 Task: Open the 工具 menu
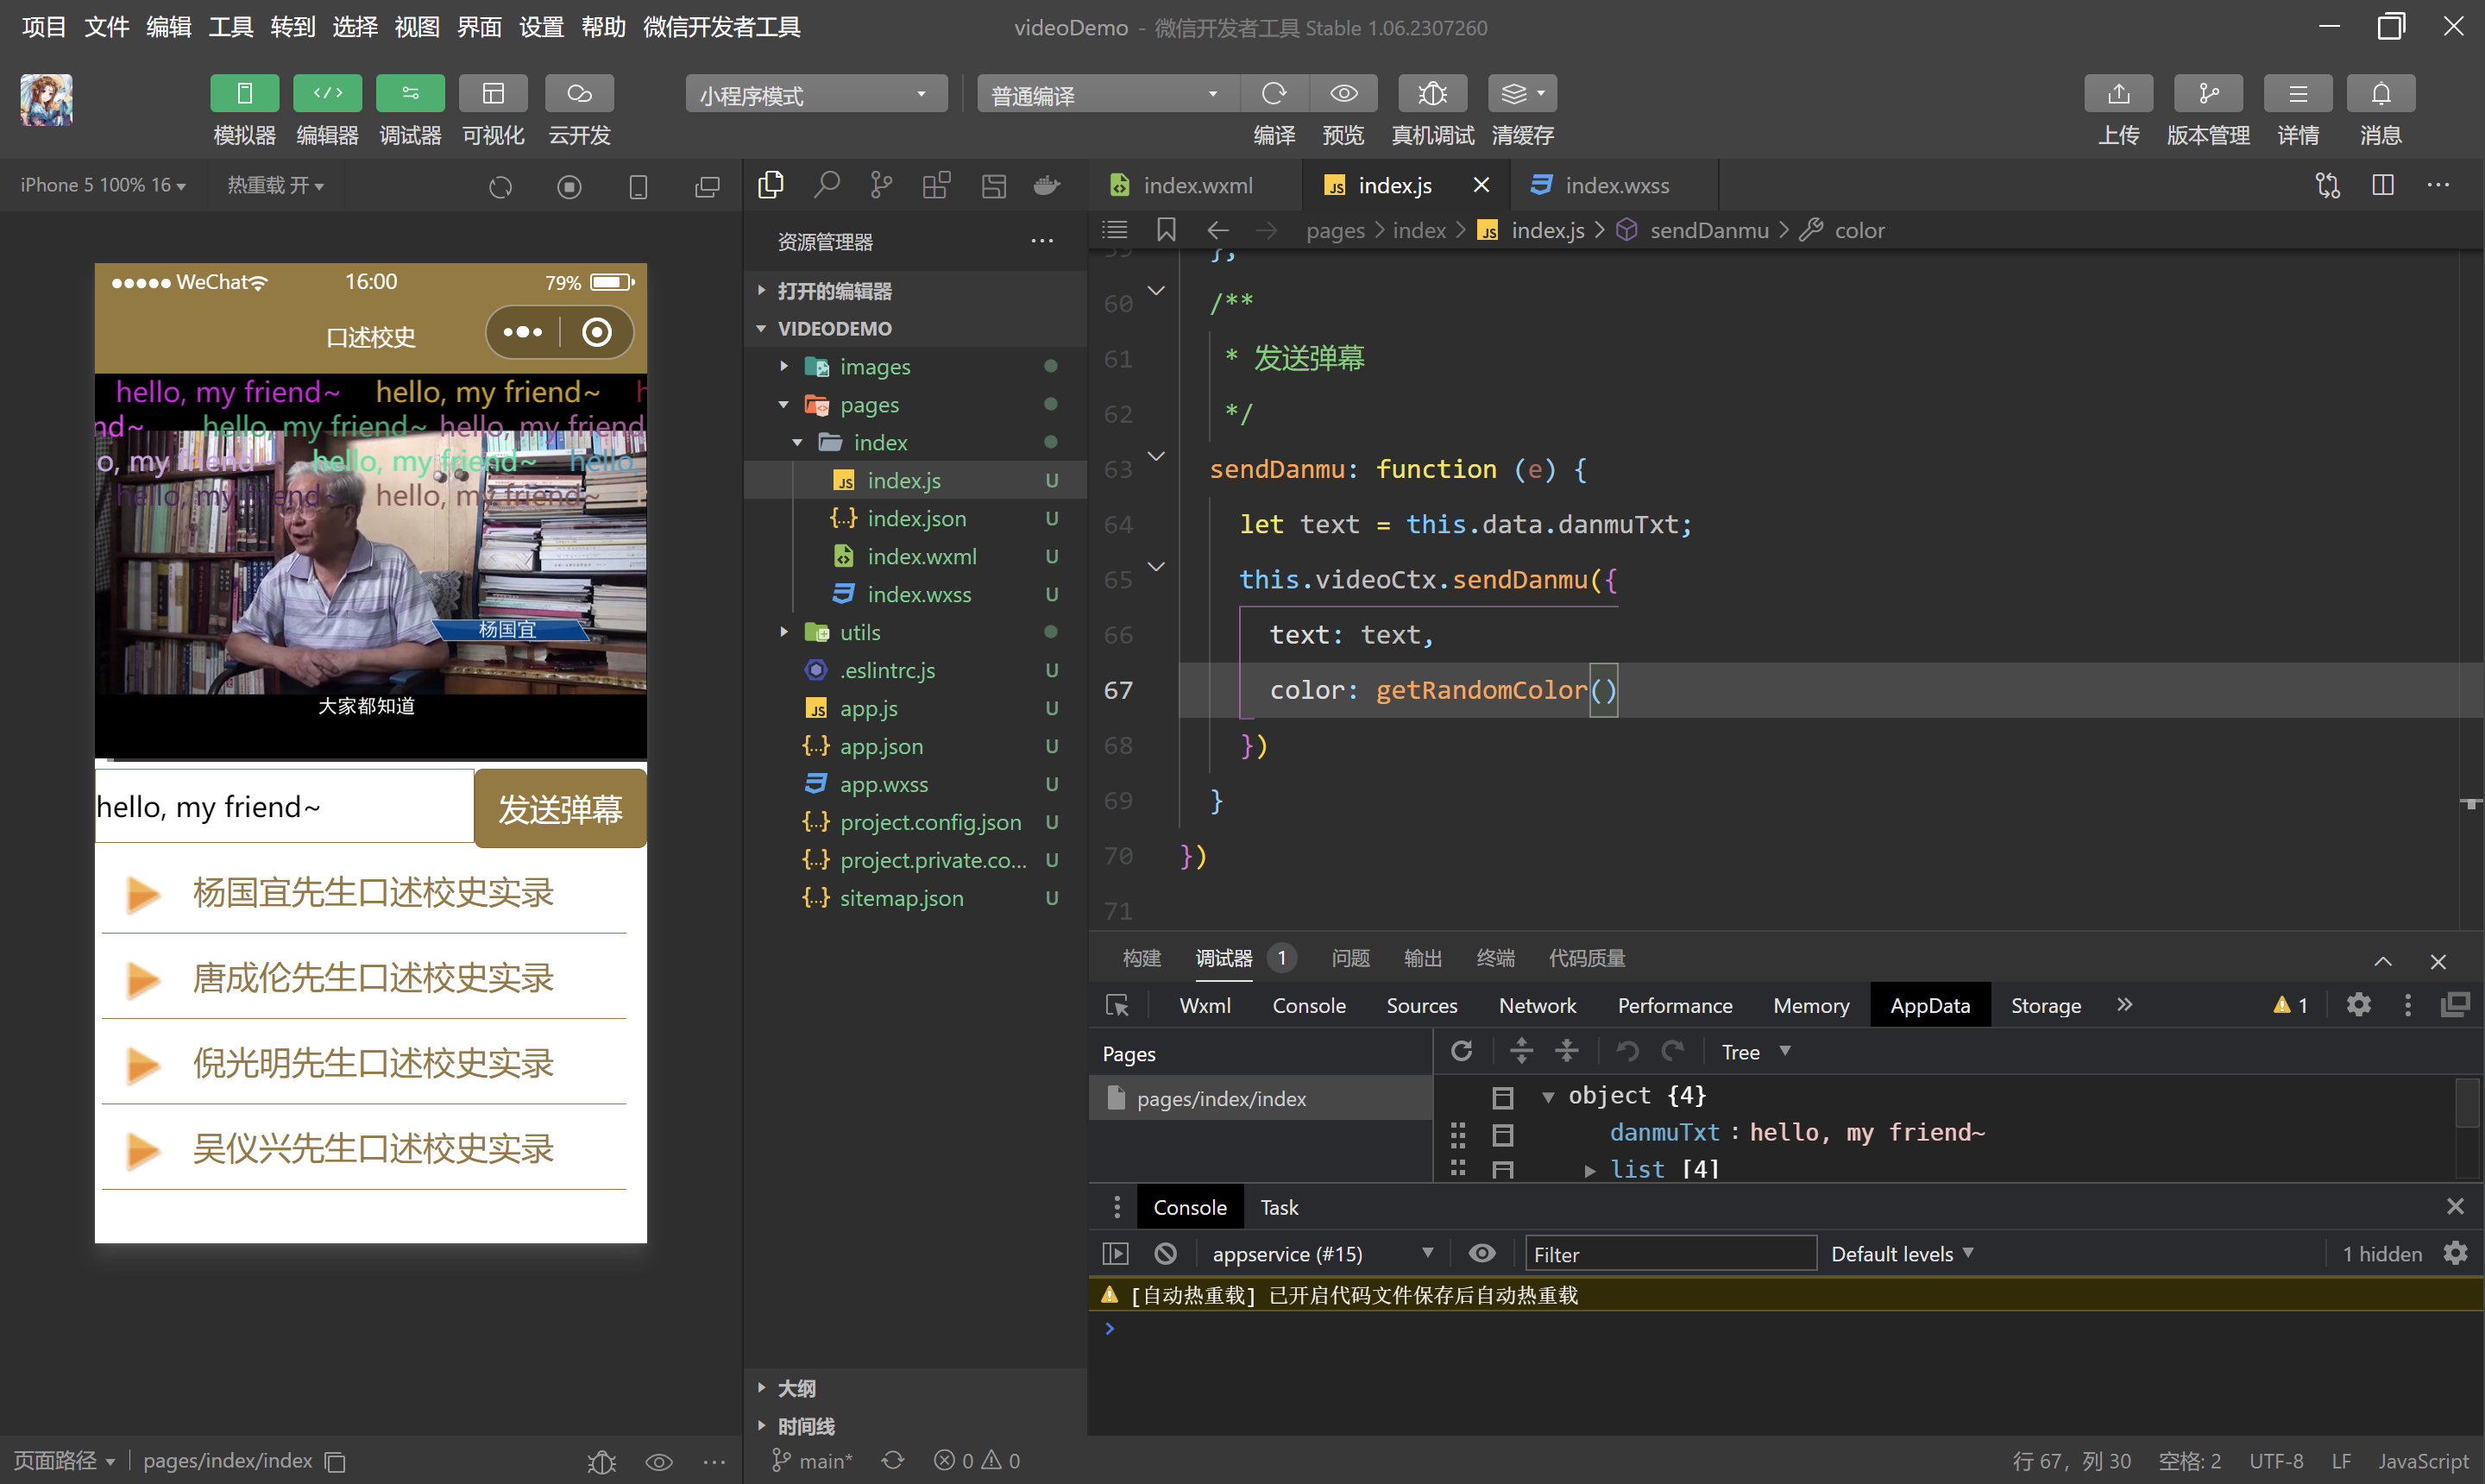[x=230, y=27]
